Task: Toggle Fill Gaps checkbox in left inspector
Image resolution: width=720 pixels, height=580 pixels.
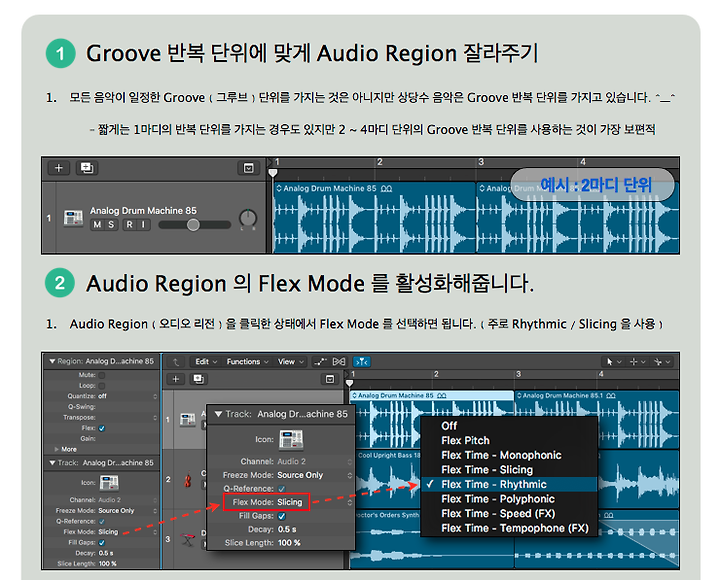Action: coord(101,542)
